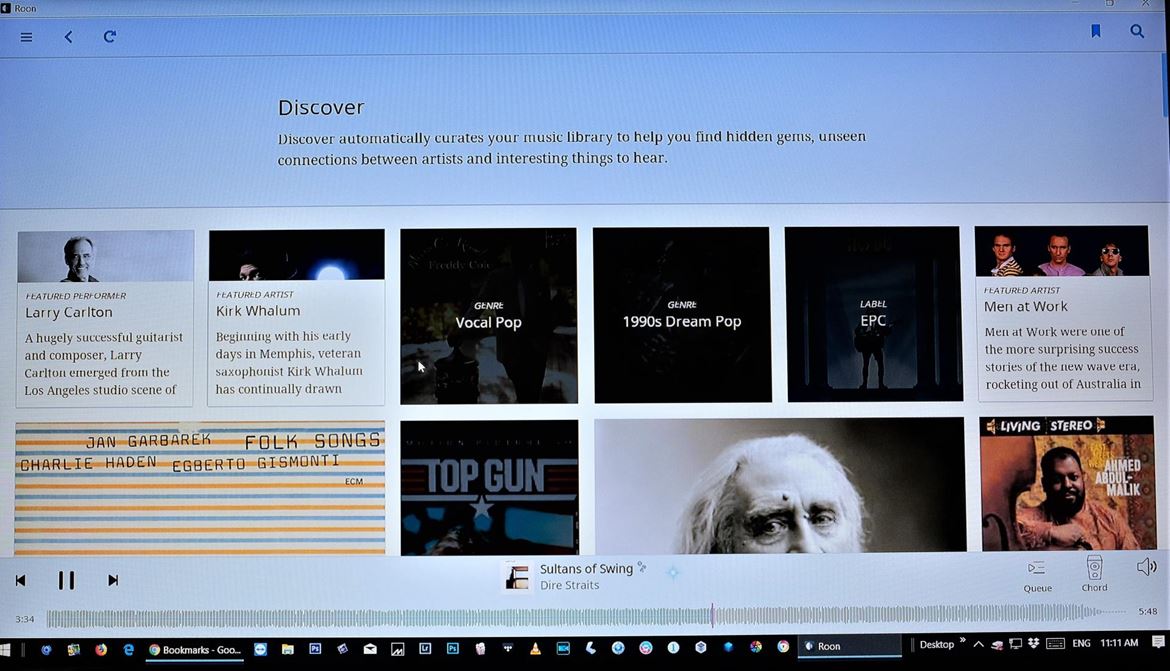
Task: Open the play Queue
Action: click(x=1037, y=576)
